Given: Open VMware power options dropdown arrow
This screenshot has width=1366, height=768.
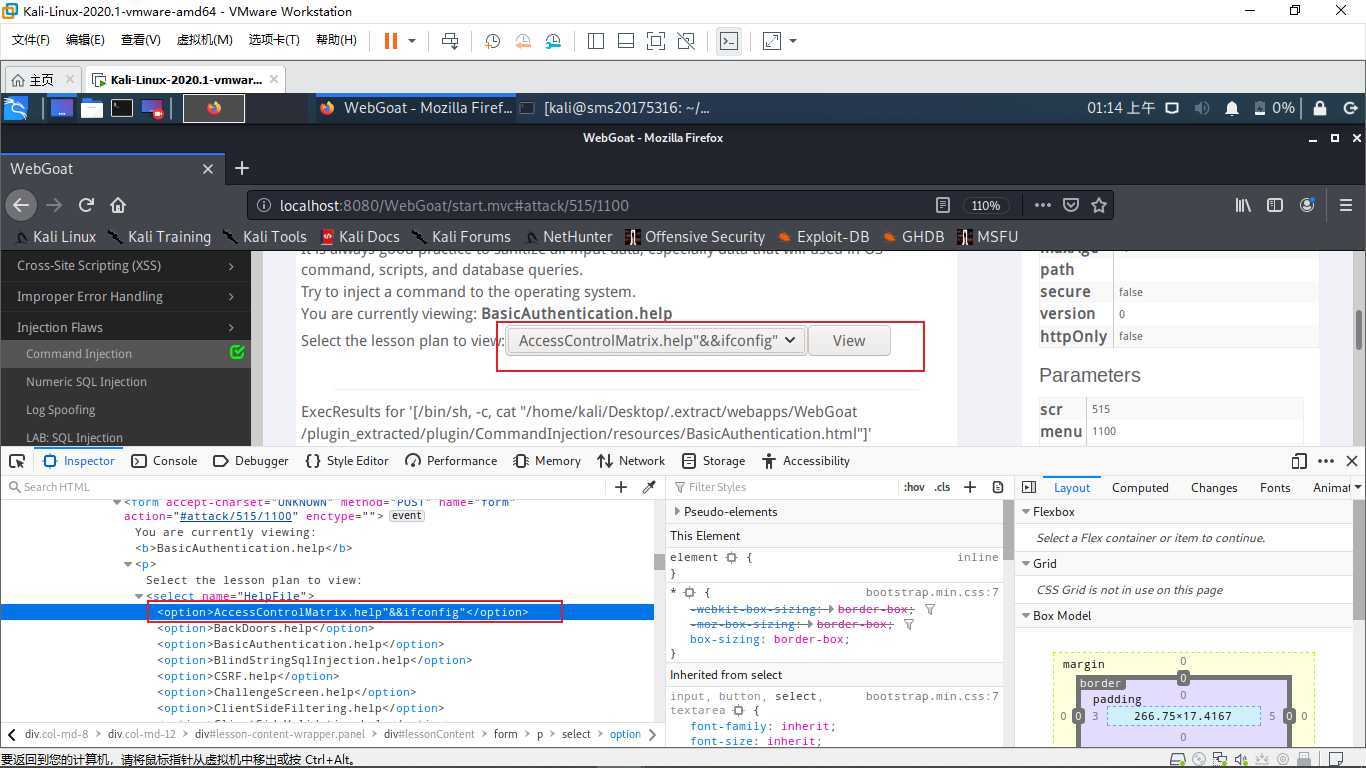Looking at the screenshot, I should pos(412,41).
